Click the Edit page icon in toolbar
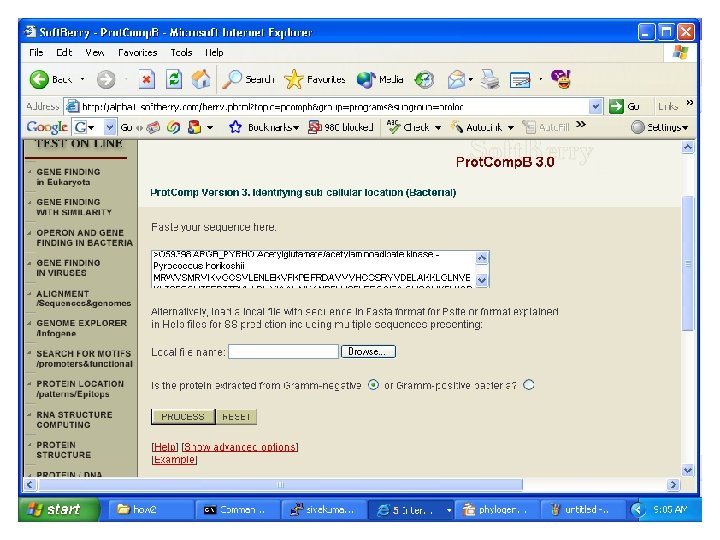 tap(520, 80)
